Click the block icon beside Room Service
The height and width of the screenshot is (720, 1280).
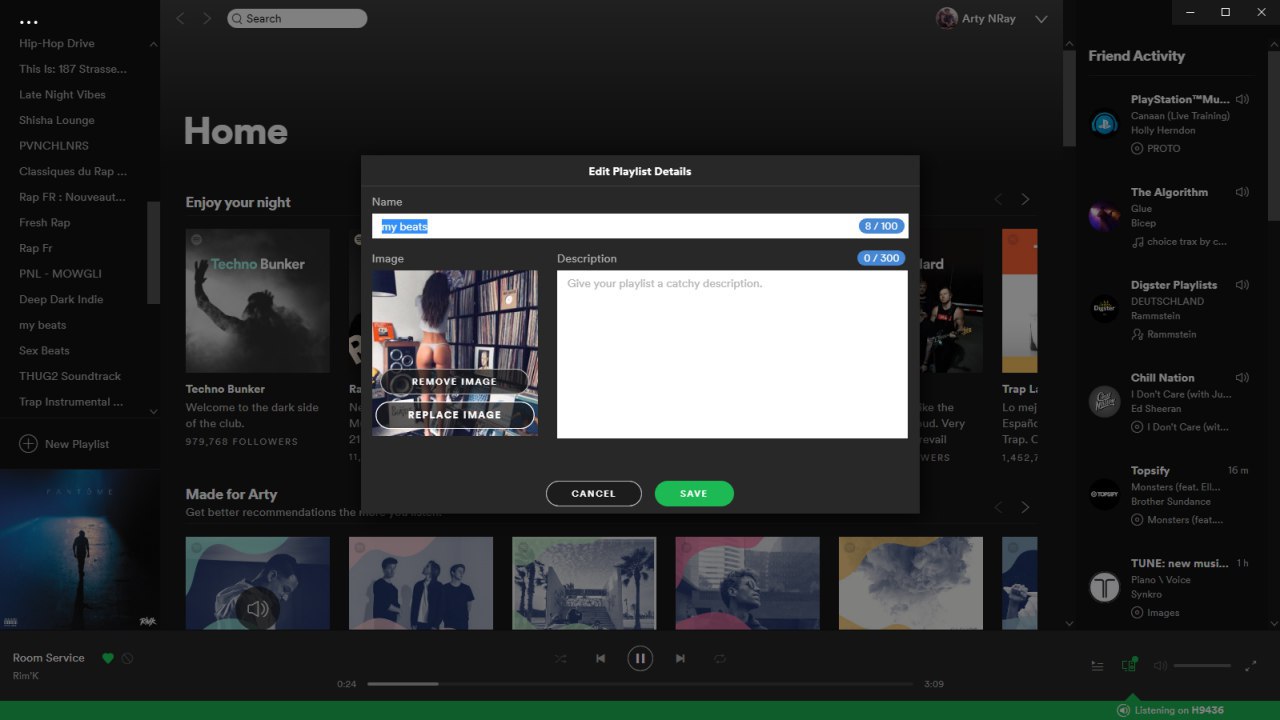(x=127, y=658)
